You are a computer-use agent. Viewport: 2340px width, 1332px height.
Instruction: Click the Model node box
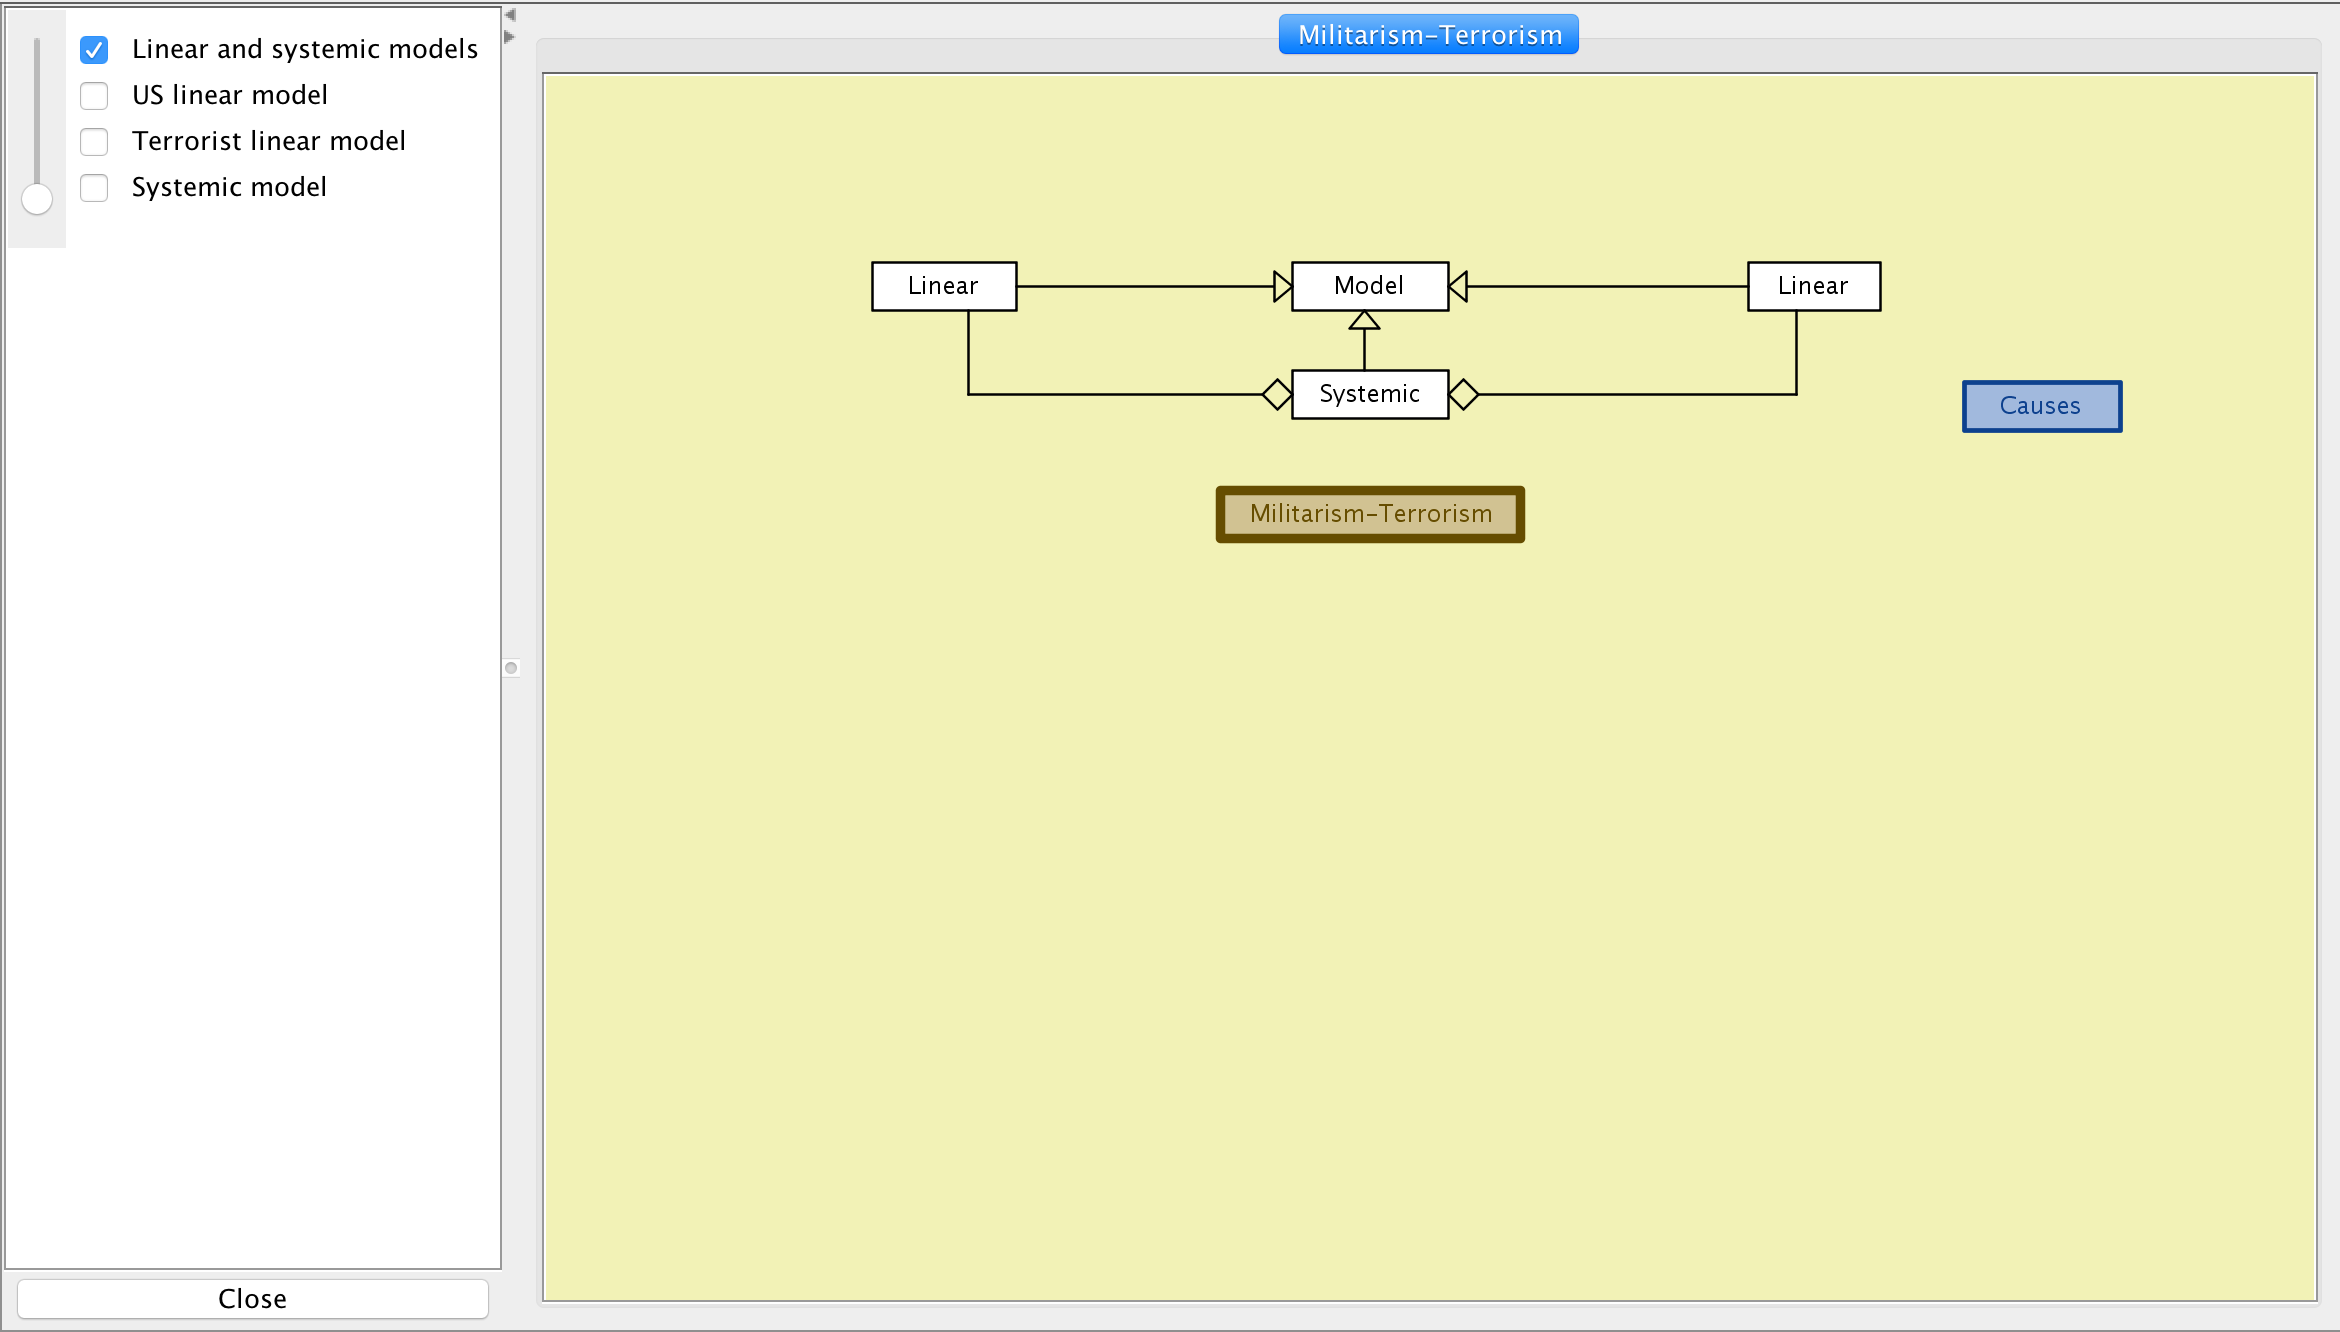point(1369,286)
